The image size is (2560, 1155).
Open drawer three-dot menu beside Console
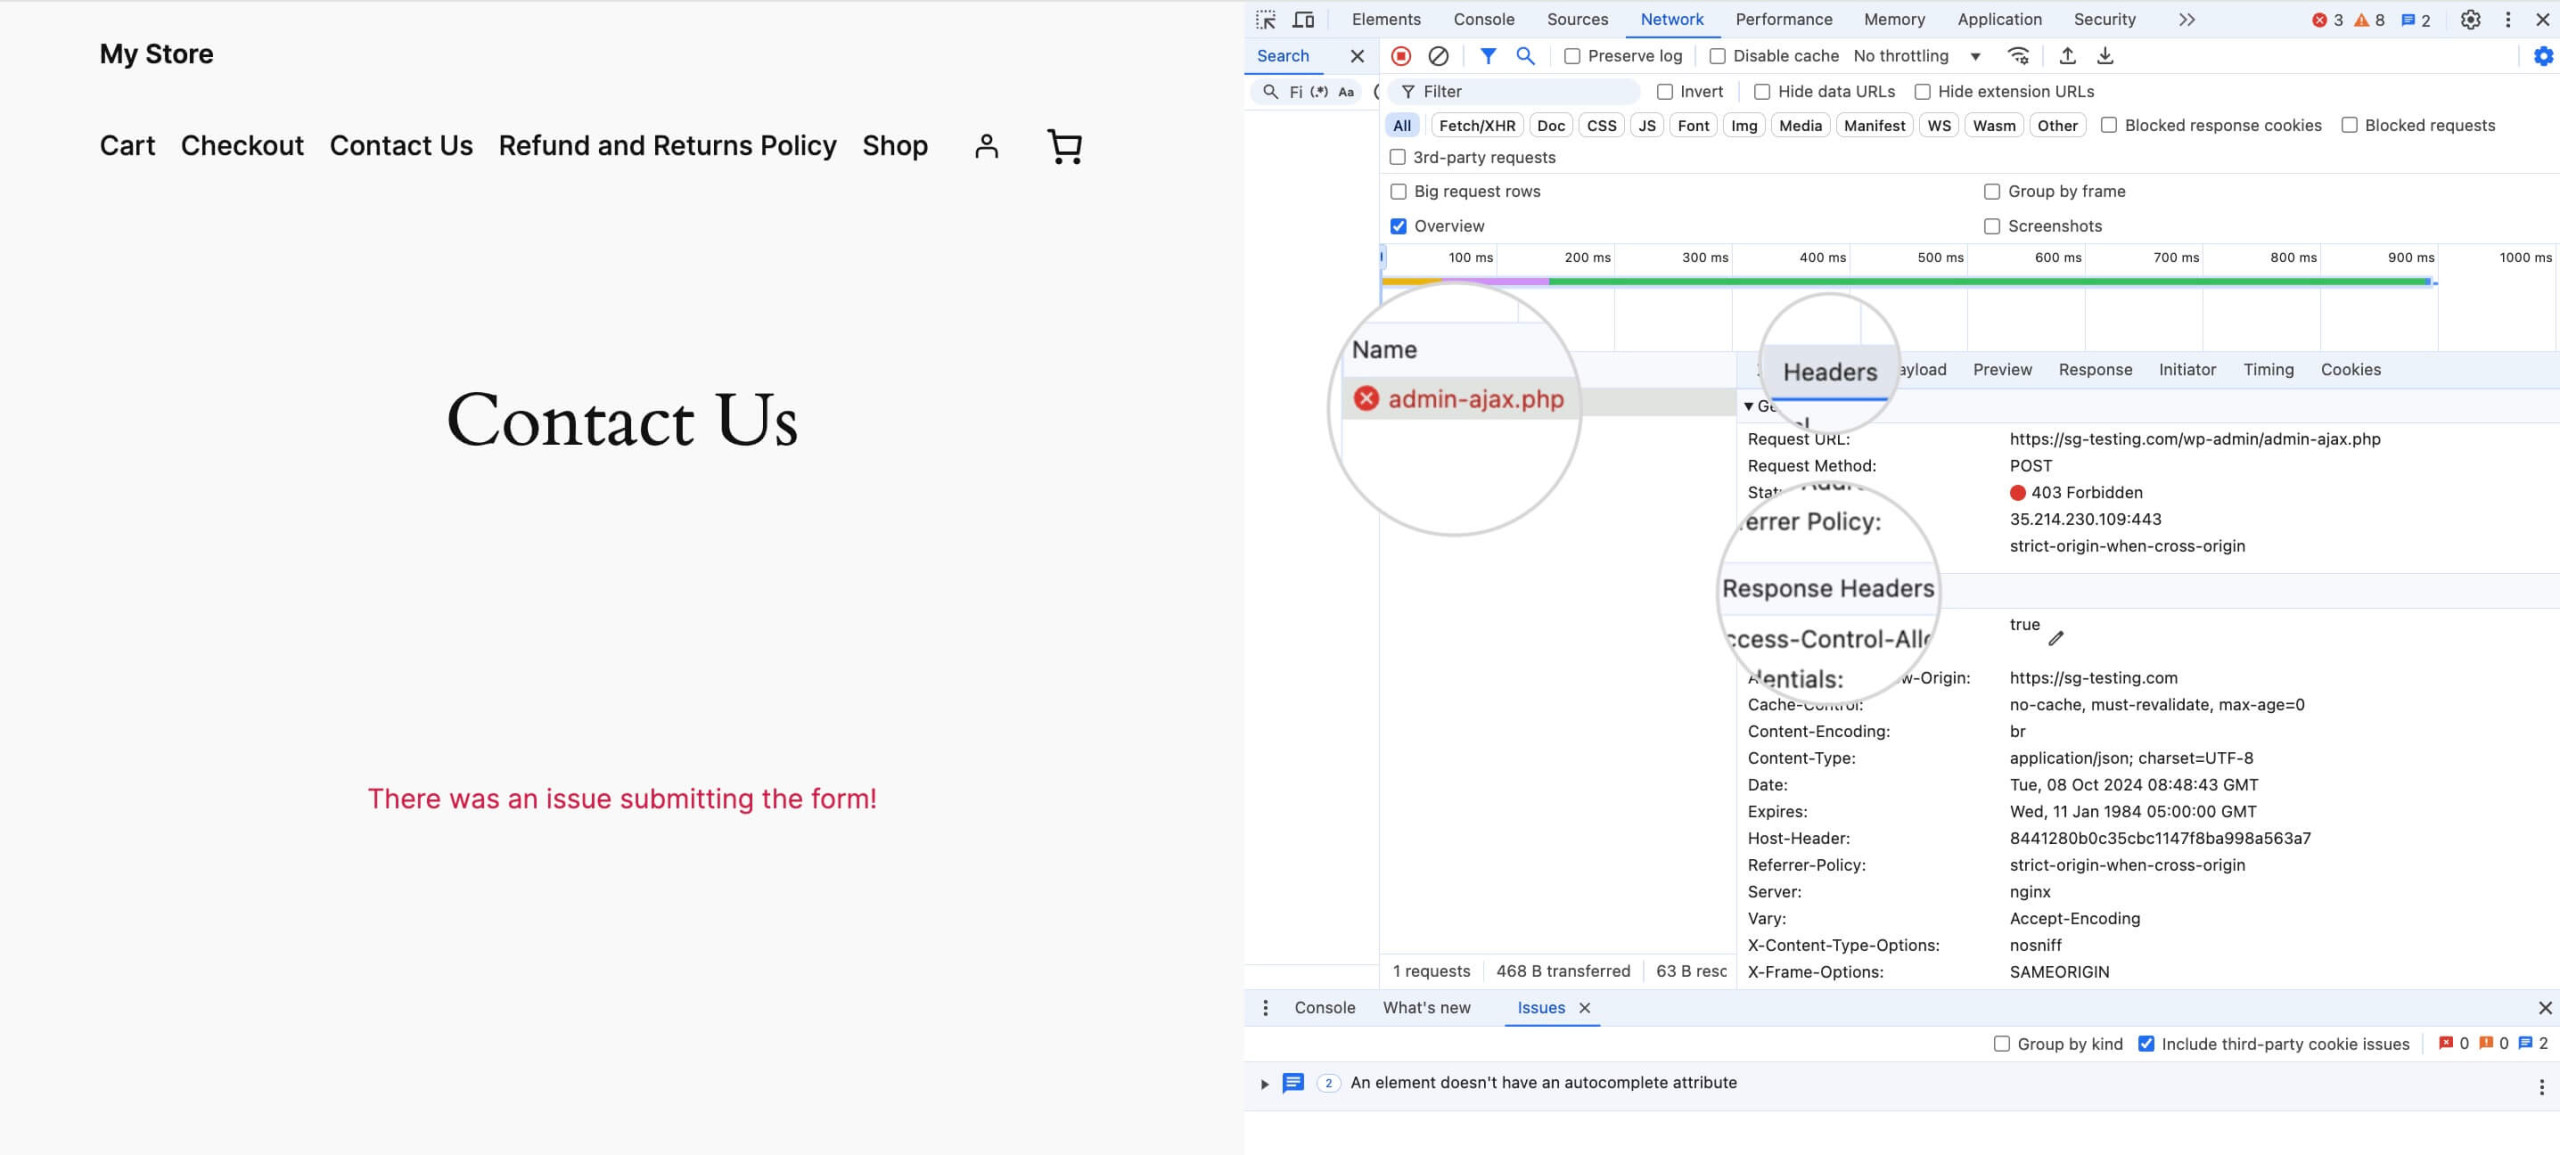[x=1265, y=1008]
